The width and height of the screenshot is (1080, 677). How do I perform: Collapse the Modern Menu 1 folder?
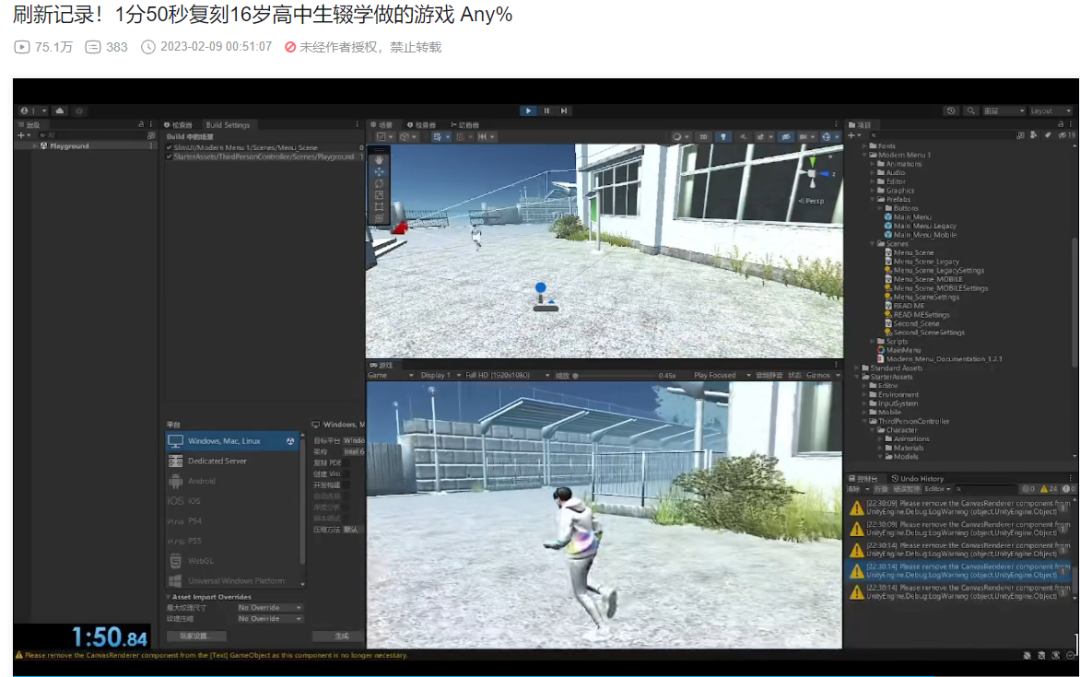pos(864,155)
